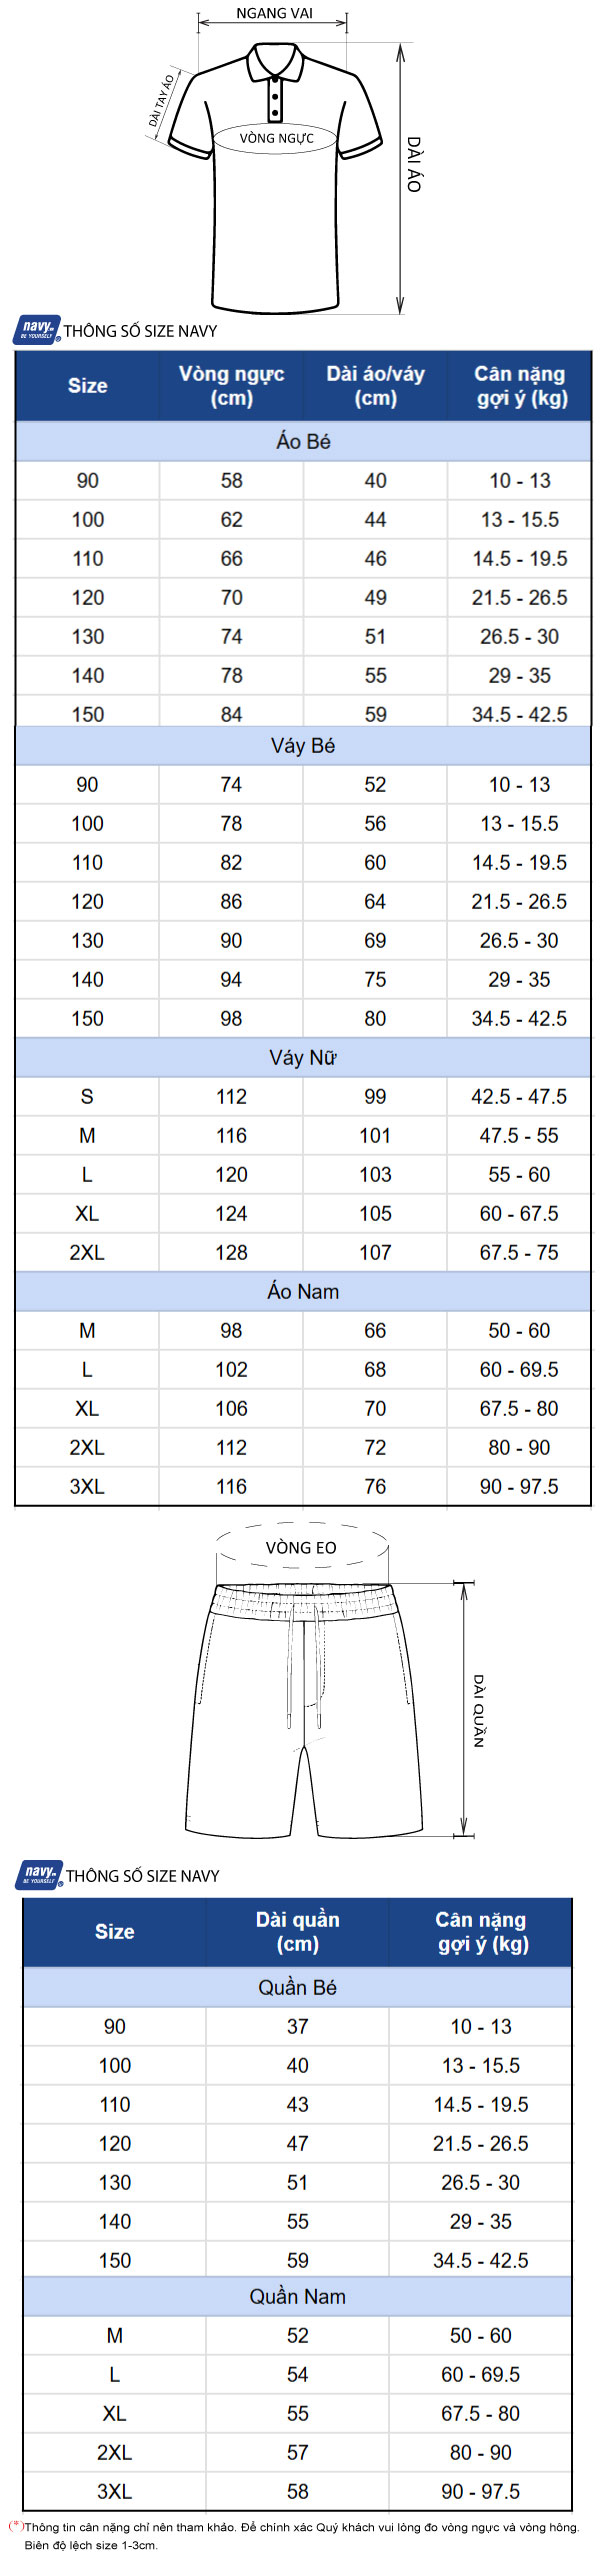Select the Áo Nam section header
This screenshot has width=600, height=2554.
tap(303, 1291)
